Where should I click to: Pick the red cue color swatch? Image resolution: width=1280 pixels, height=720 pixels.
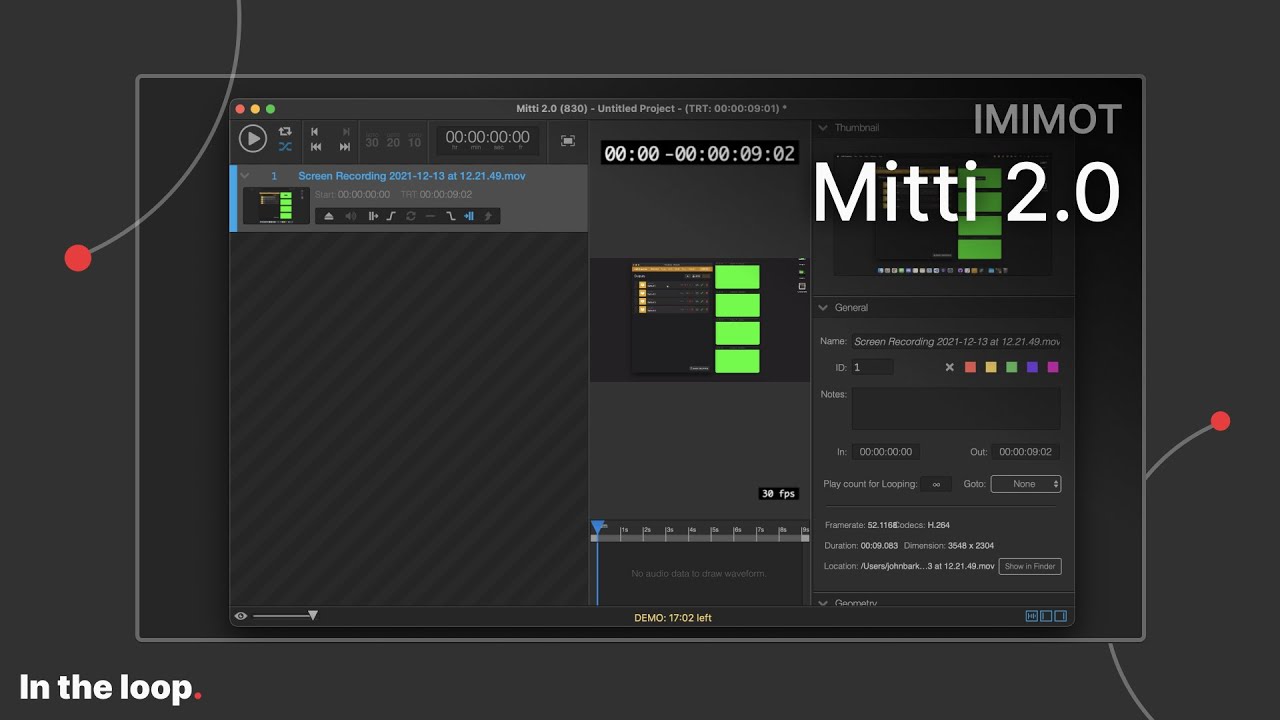point(970,367)
